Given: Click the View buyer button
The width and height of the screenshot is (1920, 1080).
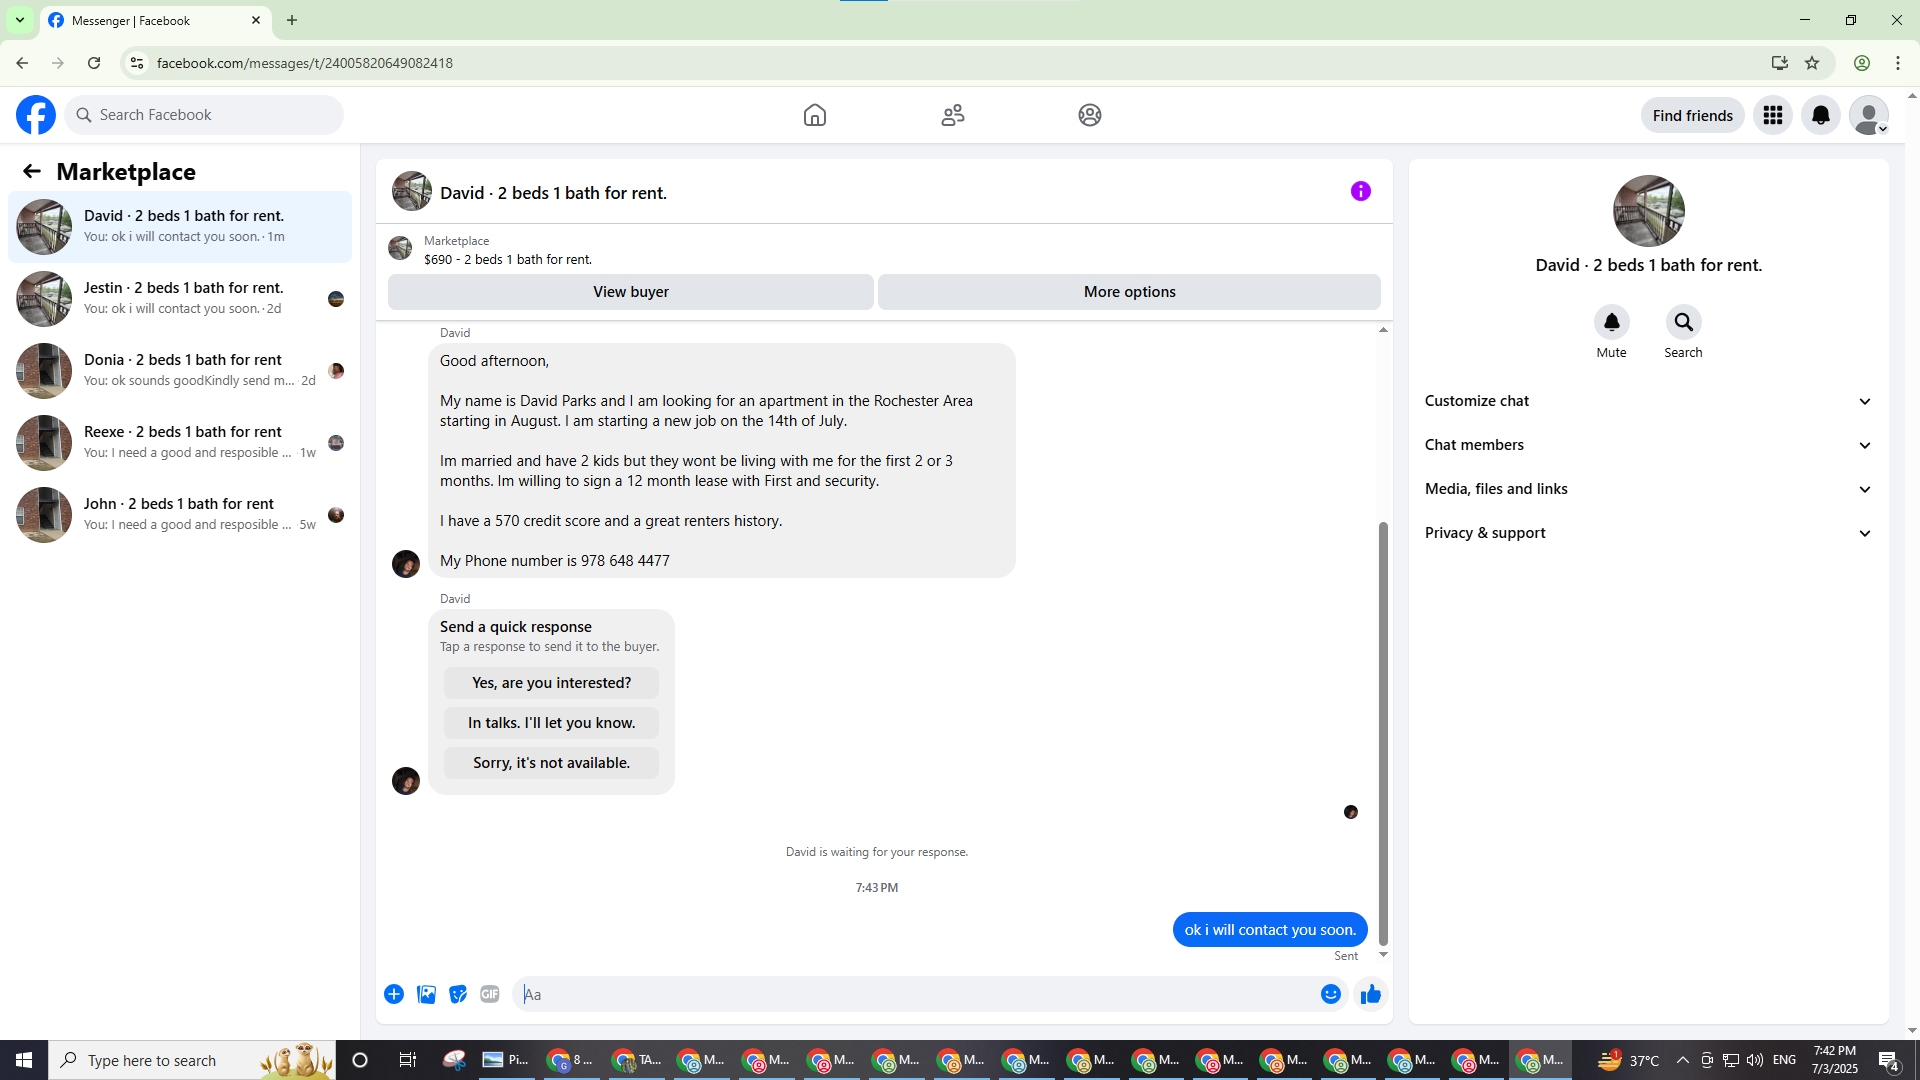Looking at the screenshot, I should click(x=630, y=292).
